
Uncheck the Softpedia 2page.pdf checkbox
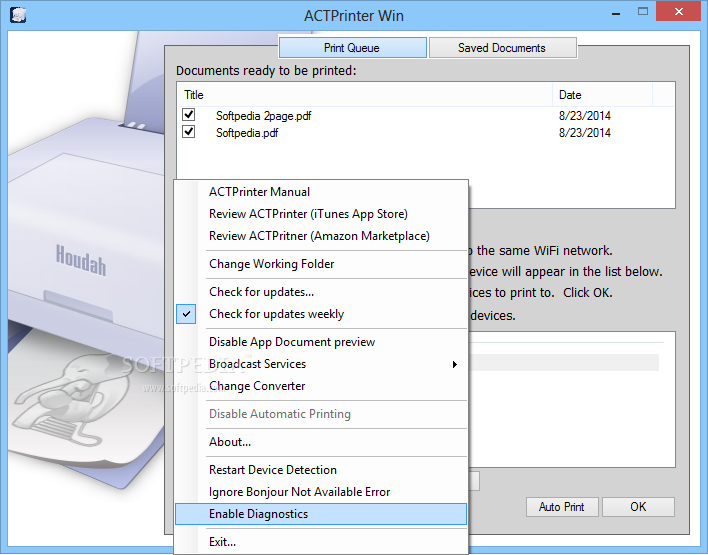(189, 115)
